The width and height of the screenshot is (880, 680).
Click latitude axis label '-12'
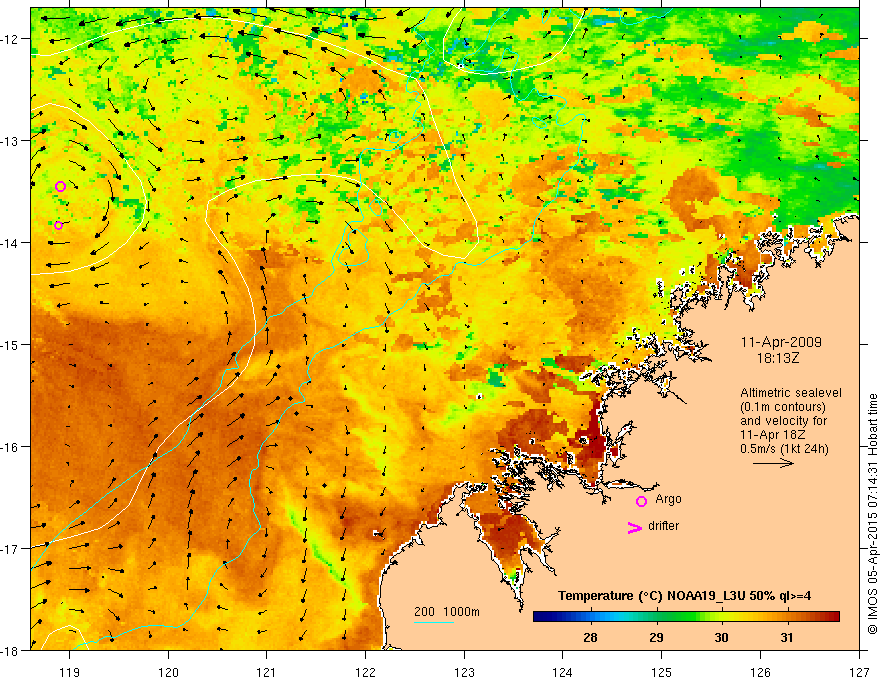pyautogui.click(x=11, y=39)
